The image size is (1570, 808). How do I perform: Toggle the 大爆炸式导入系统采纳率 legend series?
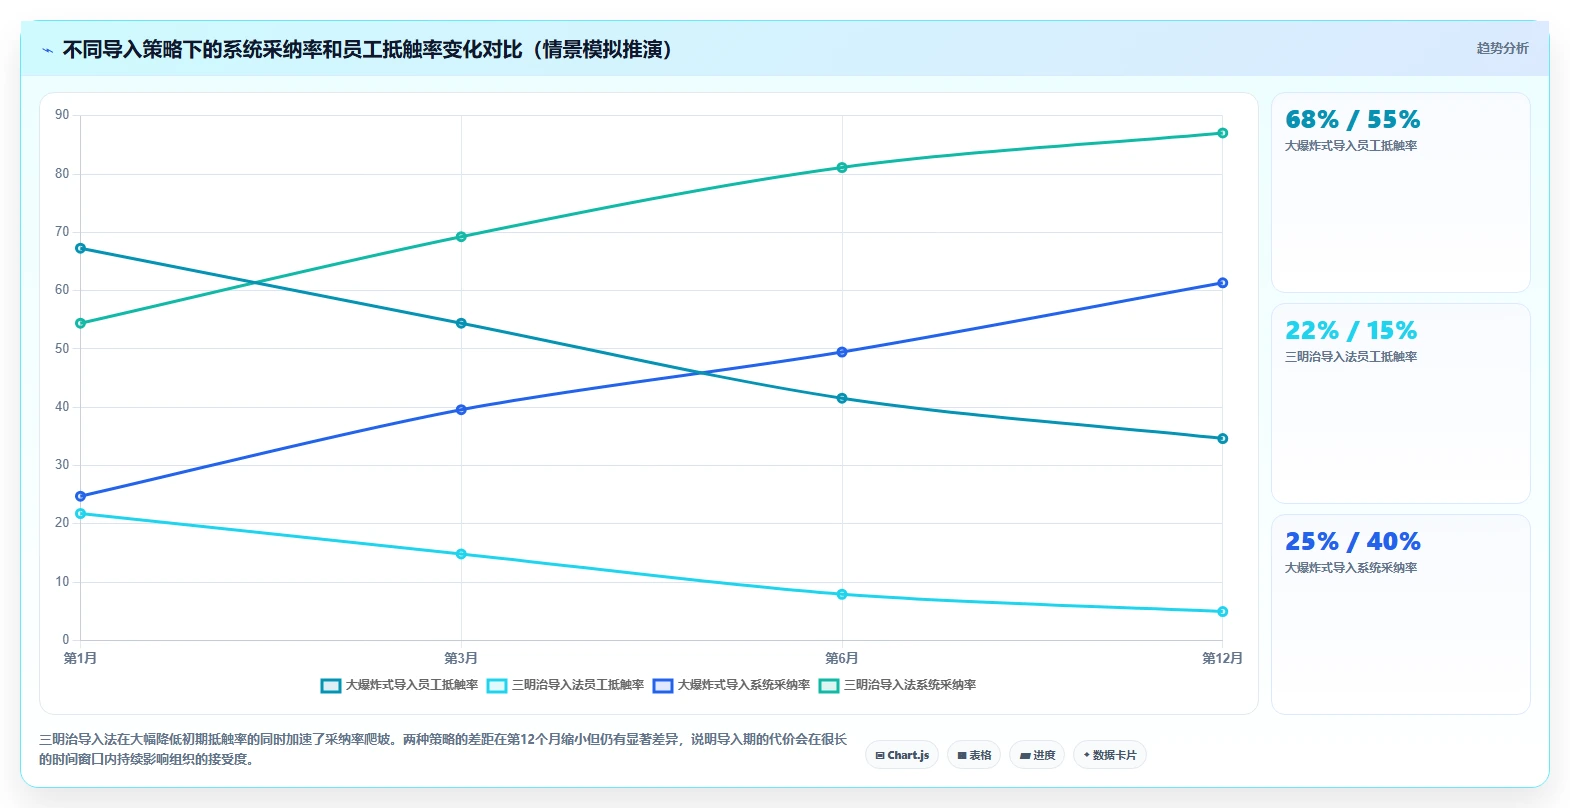[731, 685]
